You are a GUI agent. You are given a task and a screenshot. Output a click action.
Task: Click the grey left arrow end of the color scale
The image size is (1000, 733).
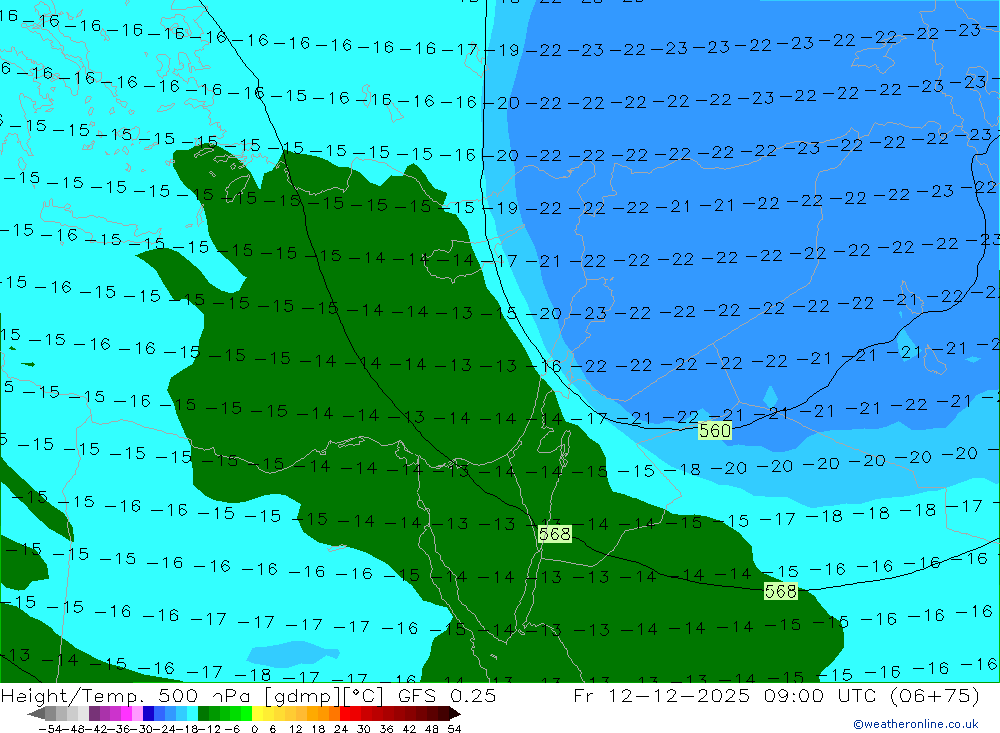click(x=35, y=714)
